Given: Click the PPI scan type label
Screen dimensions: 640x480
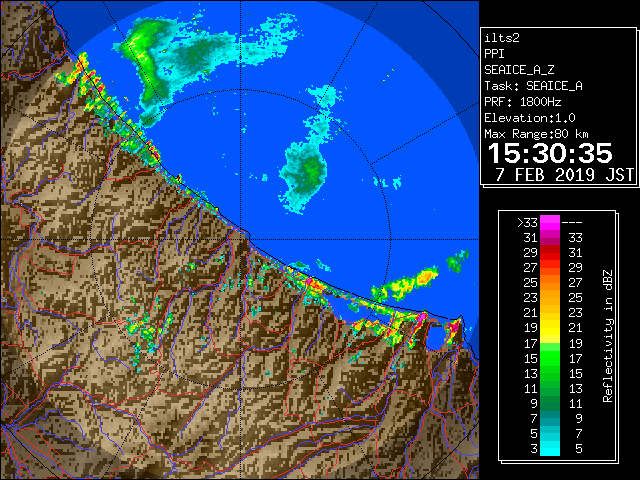Looking at the screenshot, I should click(x=494, y=54).
